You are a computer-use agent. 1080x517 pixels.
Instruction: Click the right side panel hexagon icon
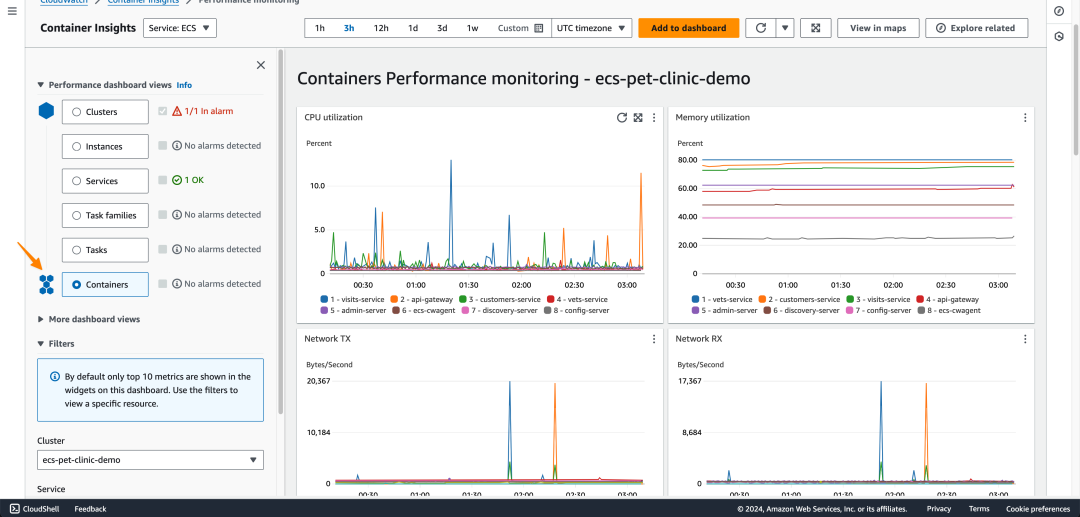point(1059,36)
